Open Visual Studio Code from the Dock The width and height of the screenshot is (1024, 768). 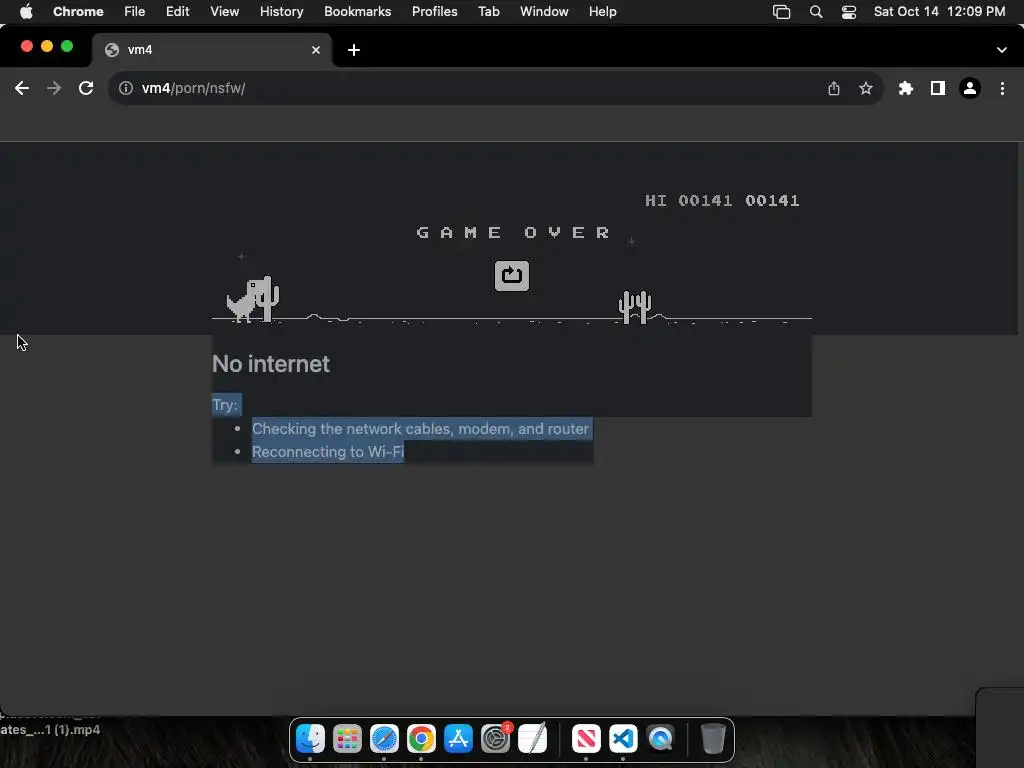pyautogui.click(x=623, y=739)
